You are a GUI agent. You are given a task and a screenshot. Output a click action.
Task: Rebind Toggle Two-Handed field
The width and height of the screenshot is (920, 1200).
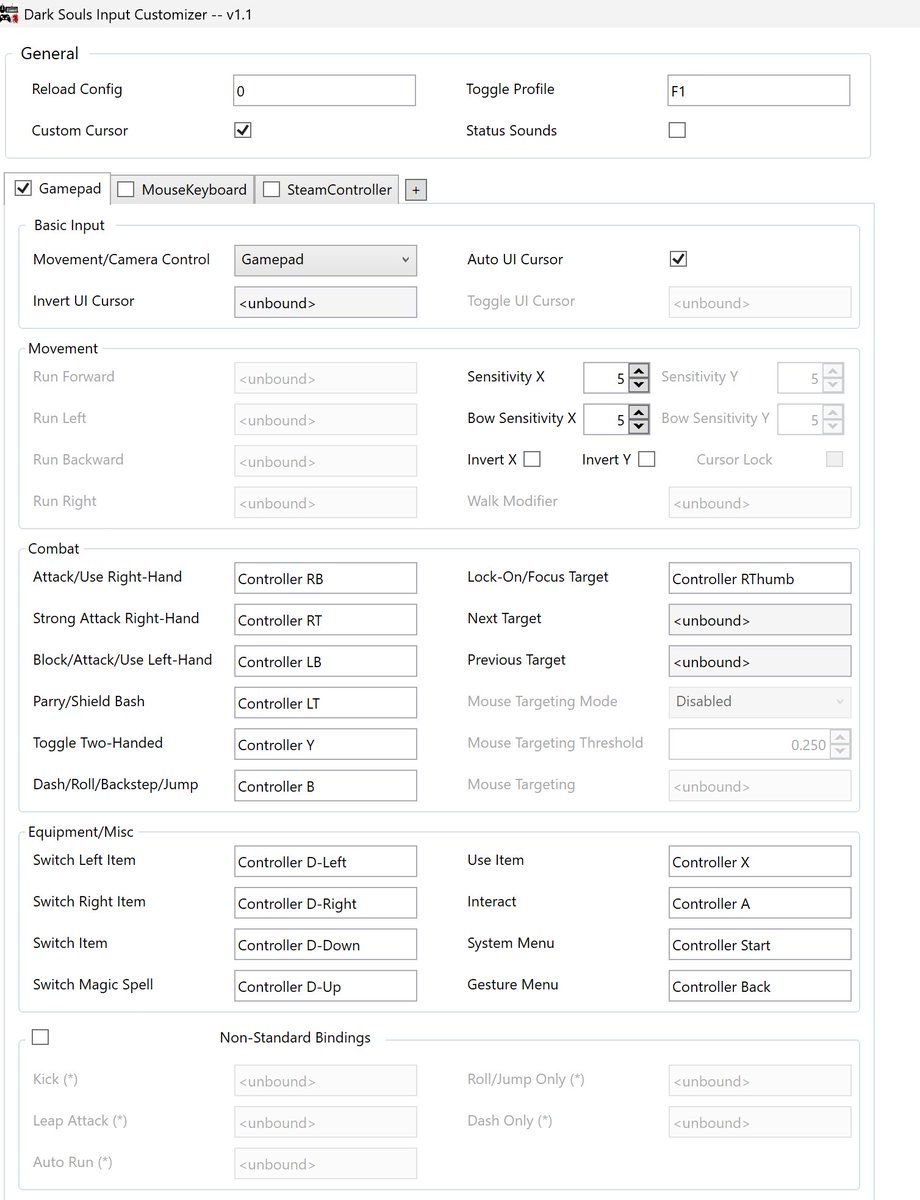325,744
